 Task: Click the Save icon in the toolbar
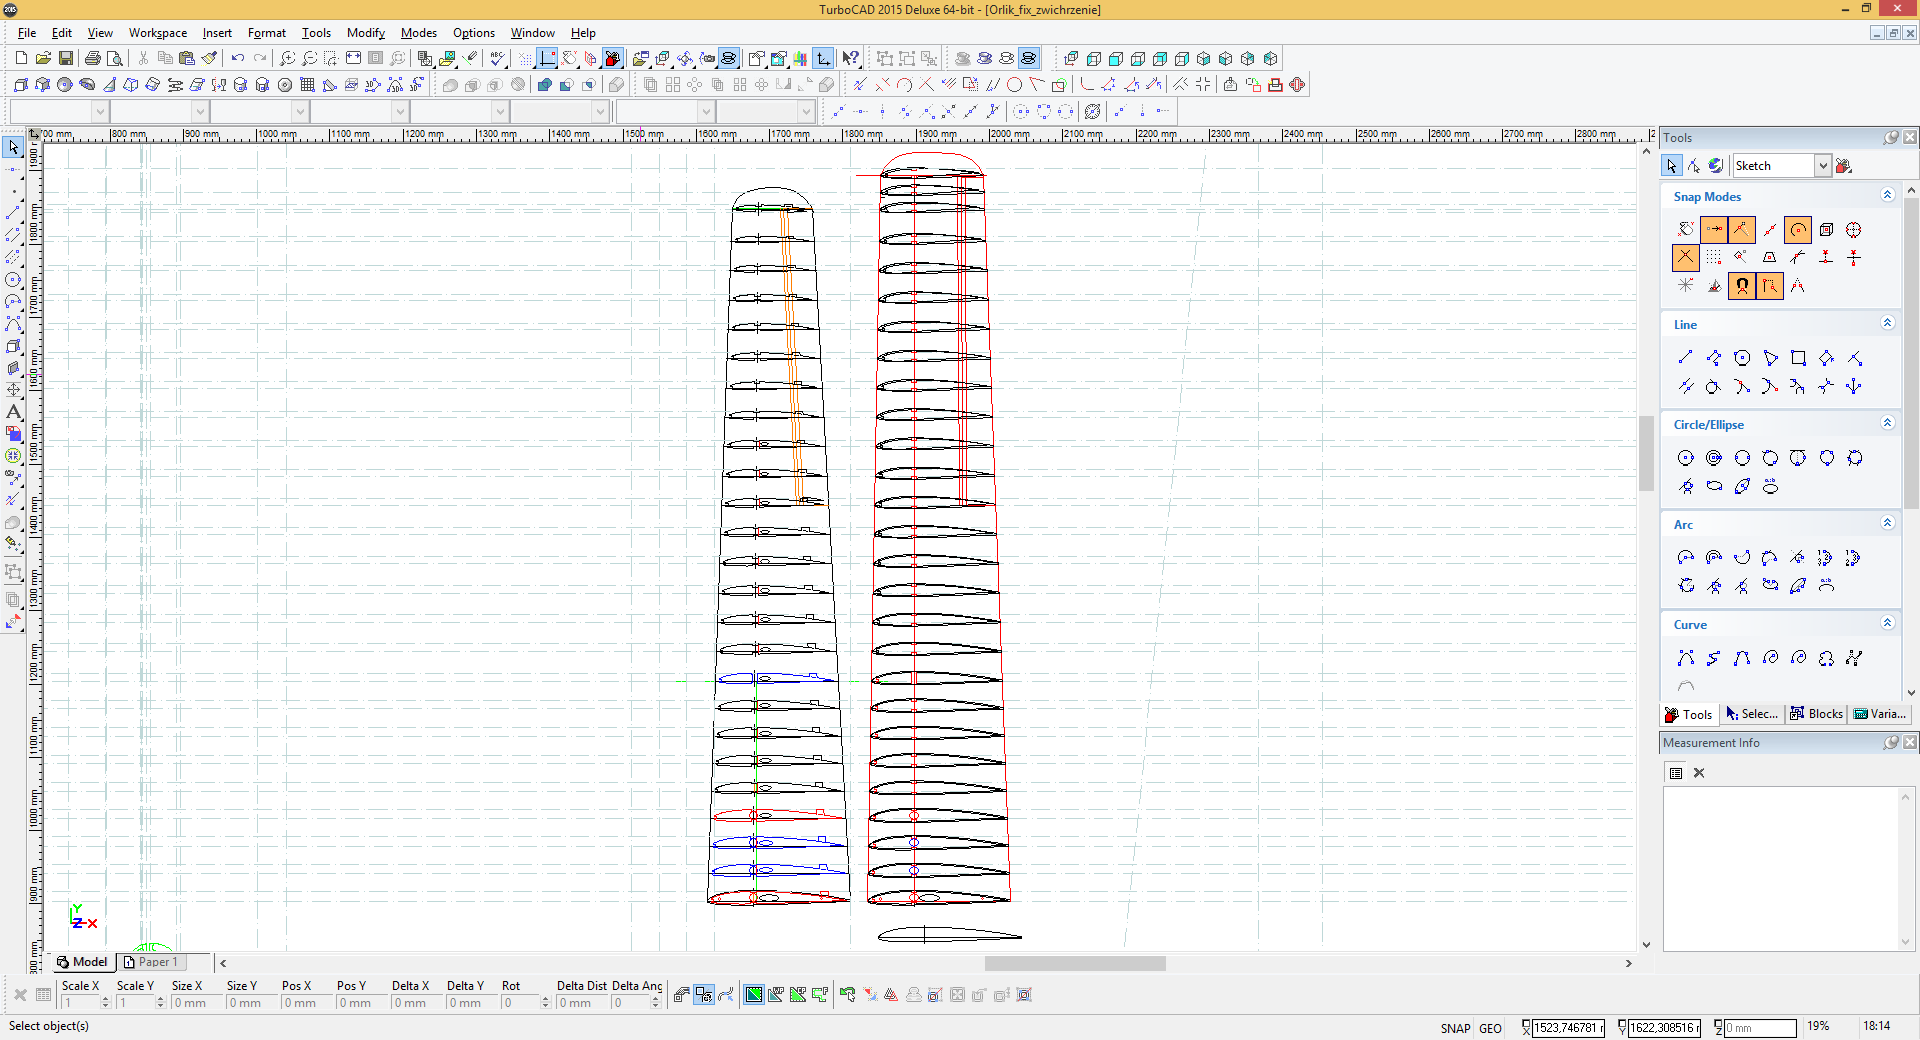(66, 59)
